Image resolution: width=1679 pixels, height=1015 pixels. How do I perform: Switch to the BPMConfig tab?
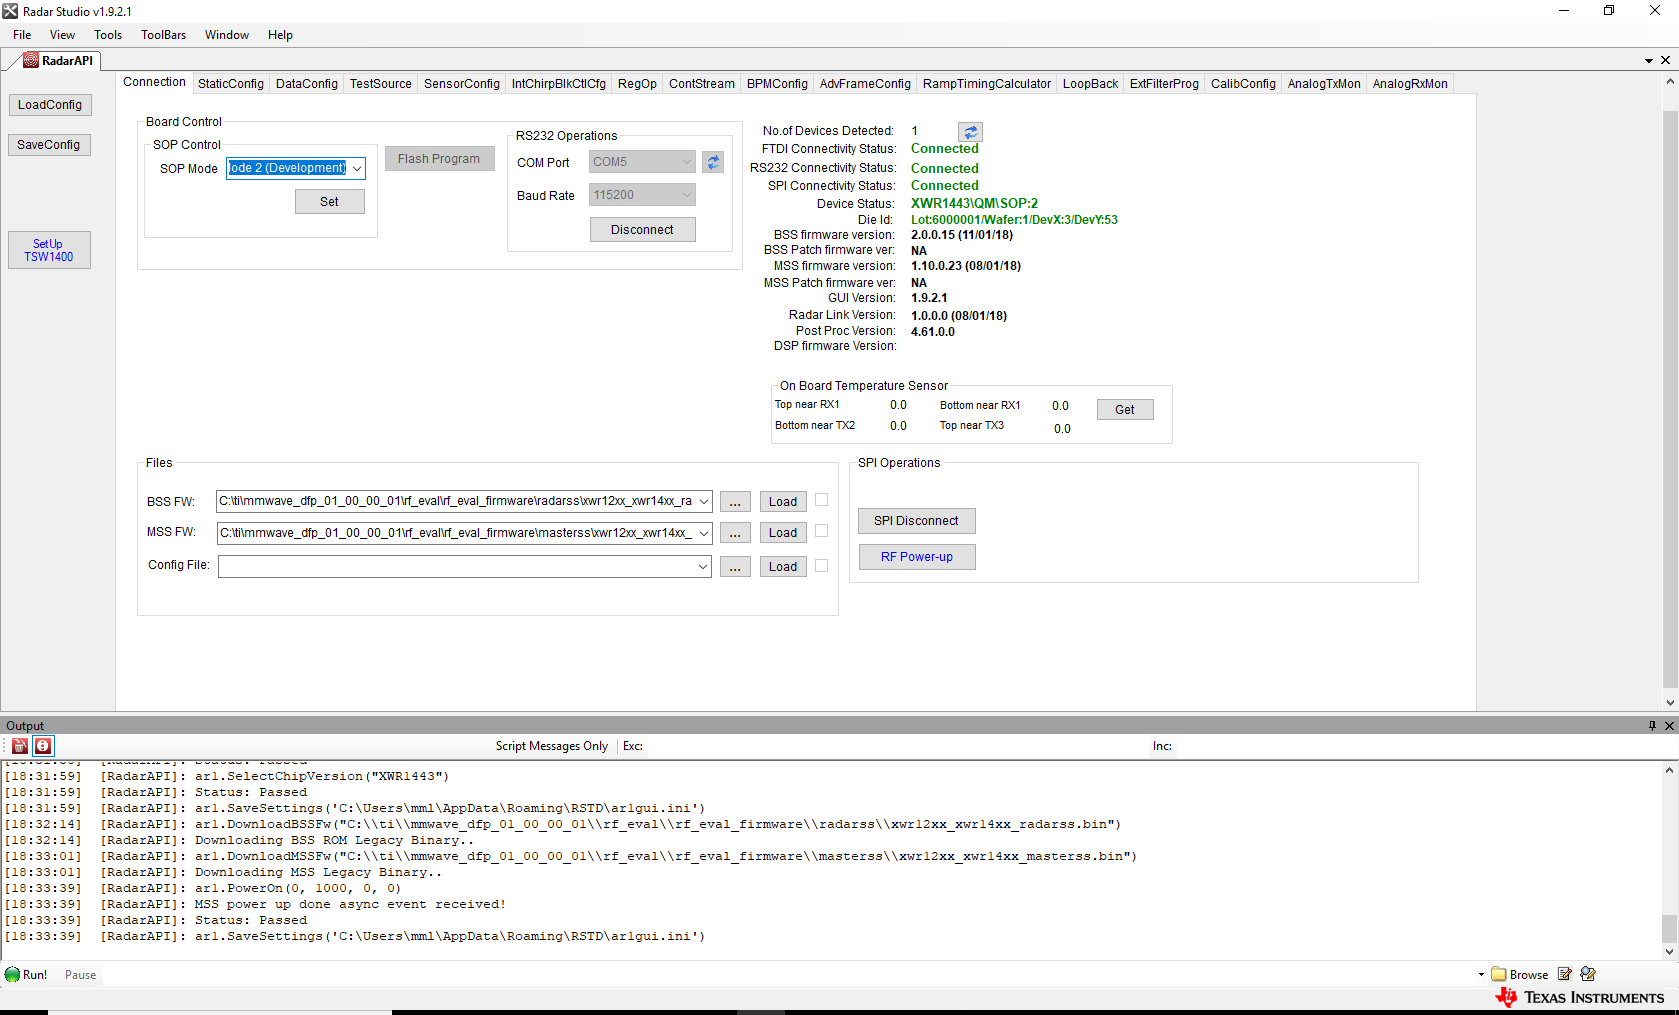pos(777,84)
